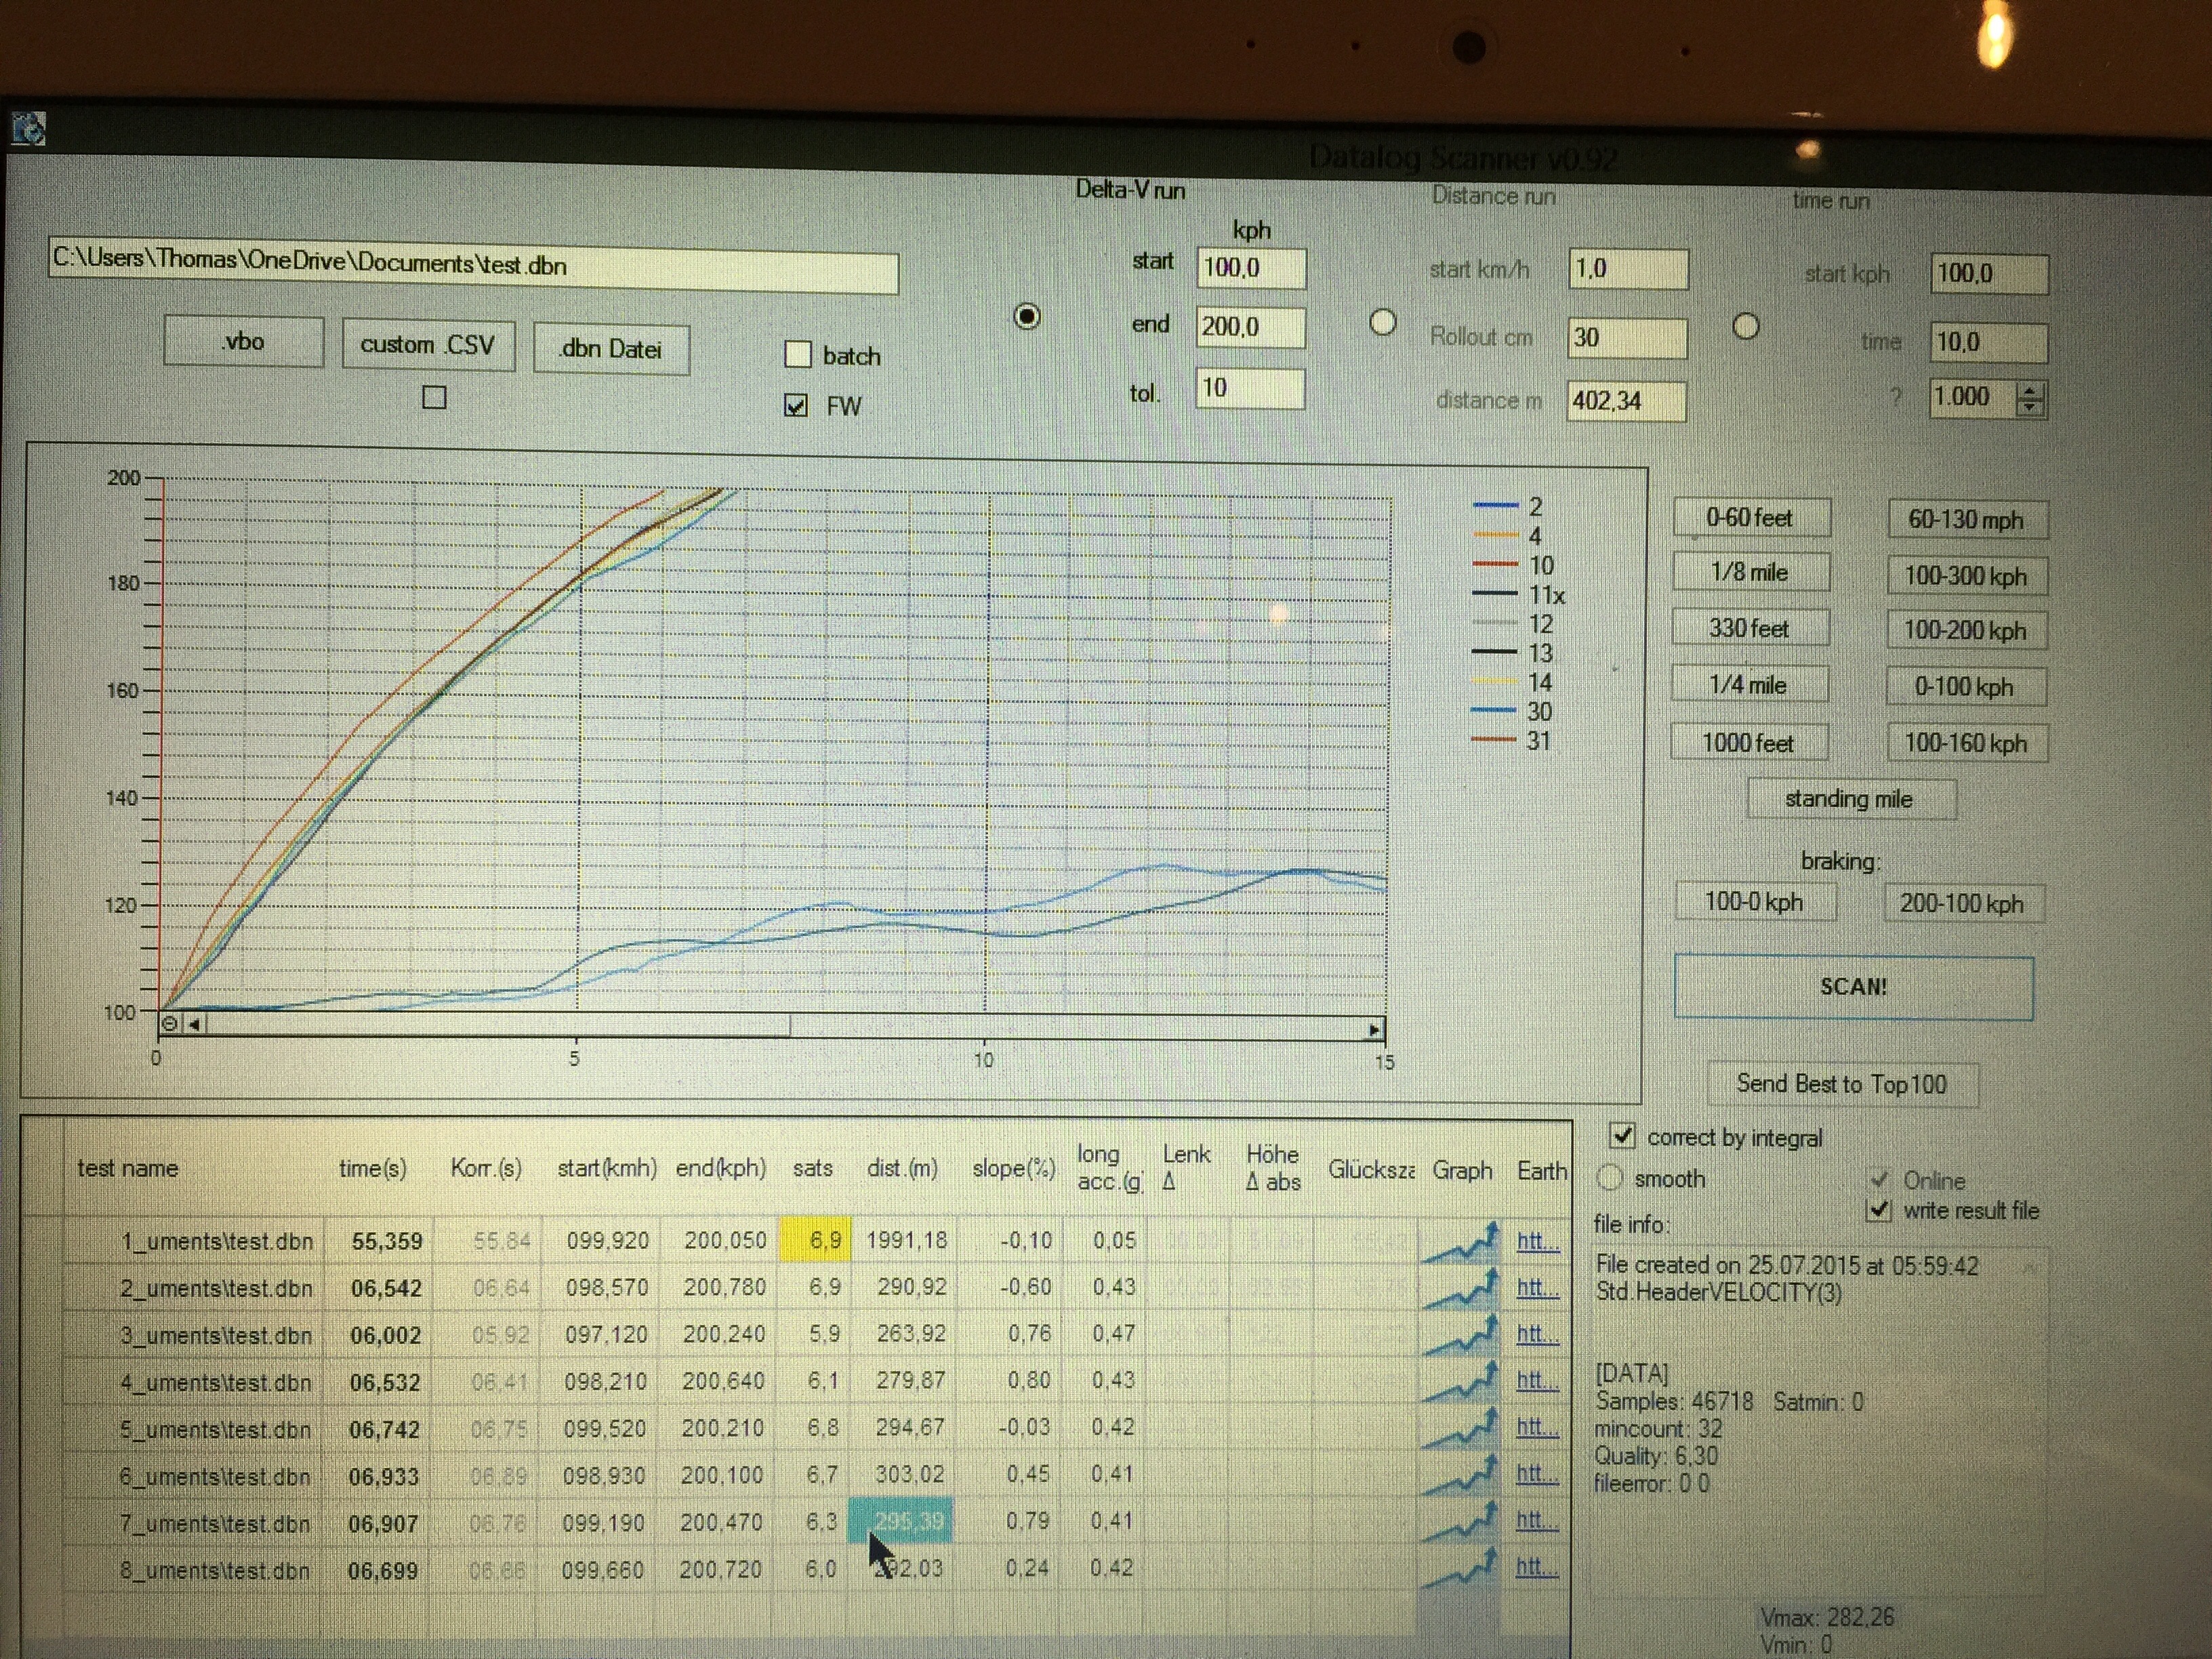Open the Earth link for row 2_uments
The height and width of the screenshot is (1659, 2212).
1536,1288
